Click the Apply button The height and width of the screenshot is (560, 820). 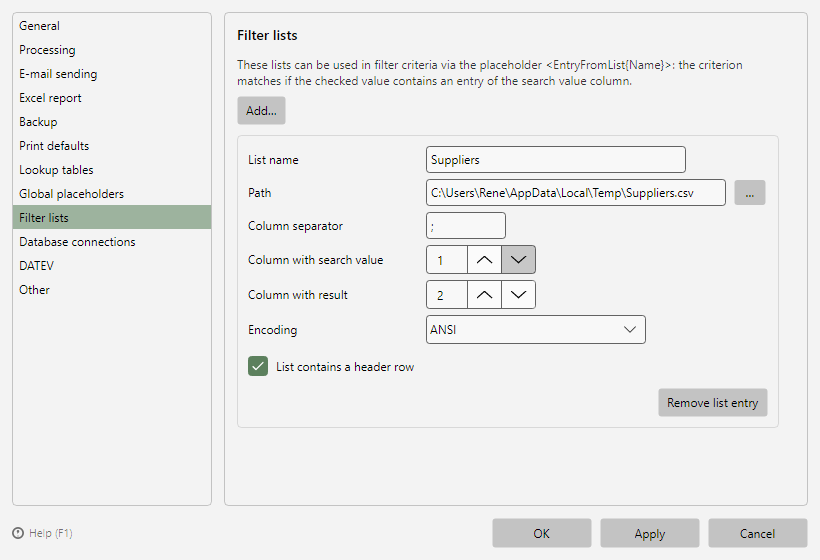pyautogui.click(x=650, y=533)
